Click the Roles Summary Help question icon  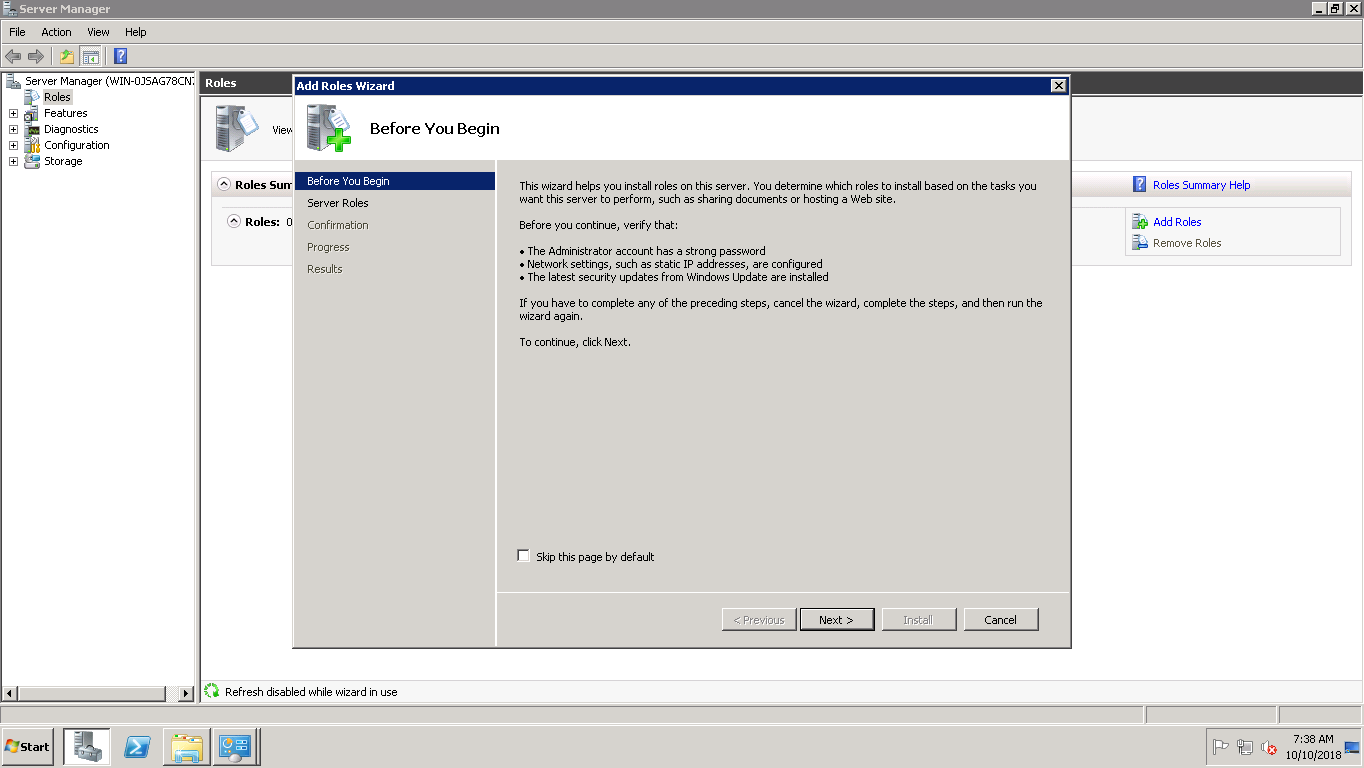coord(1139,185)
